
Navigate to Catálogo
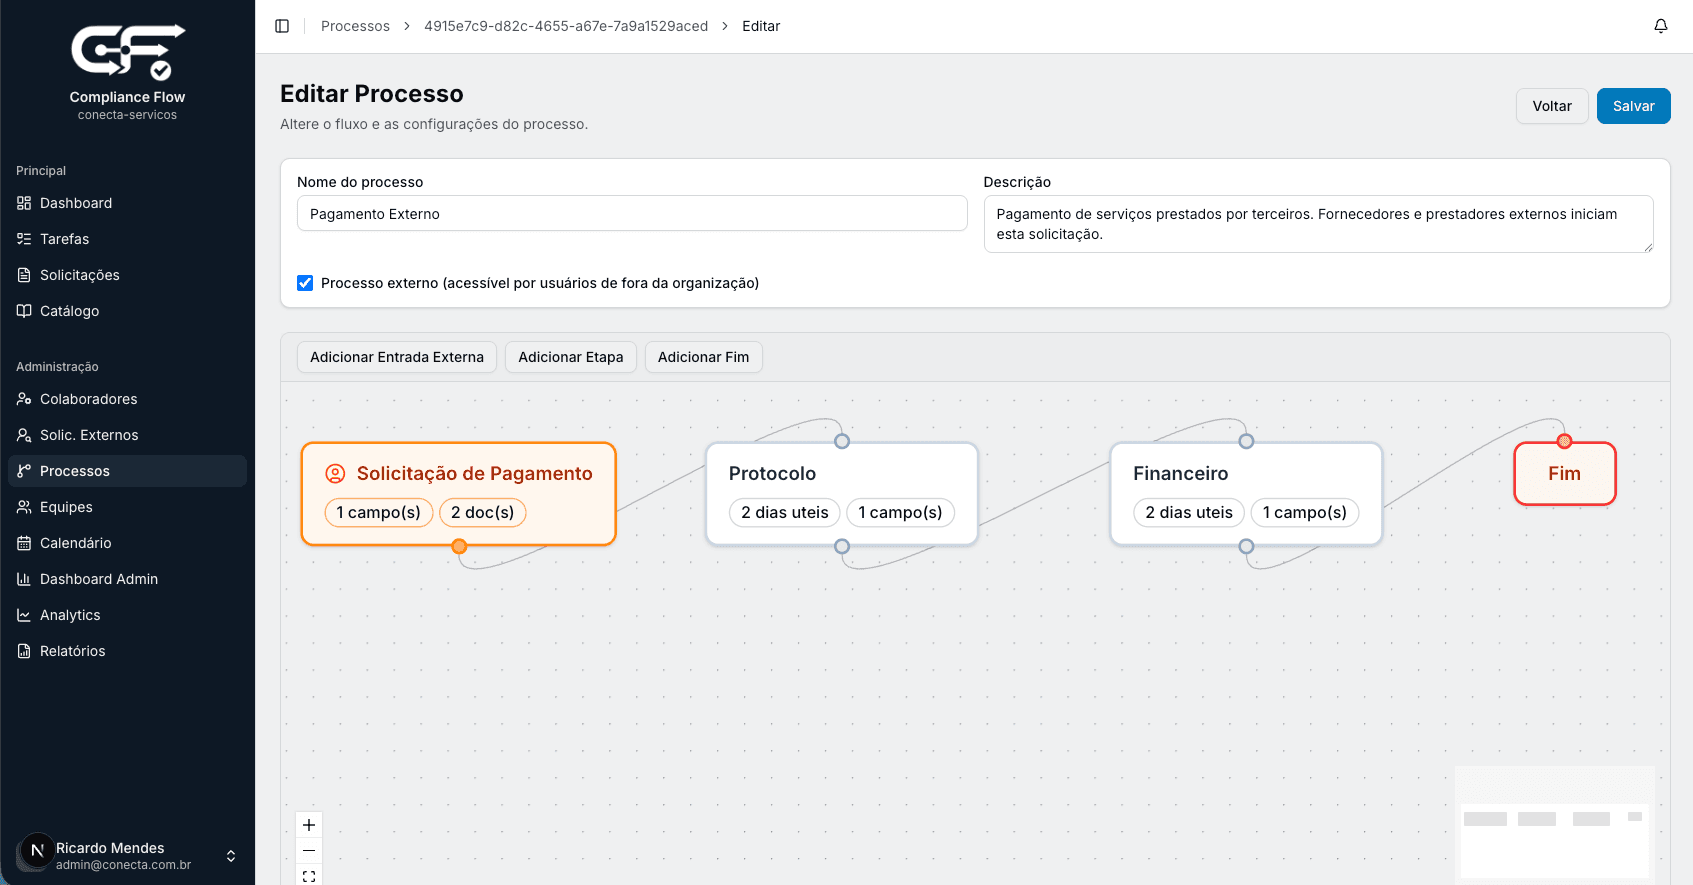point(127,311)
